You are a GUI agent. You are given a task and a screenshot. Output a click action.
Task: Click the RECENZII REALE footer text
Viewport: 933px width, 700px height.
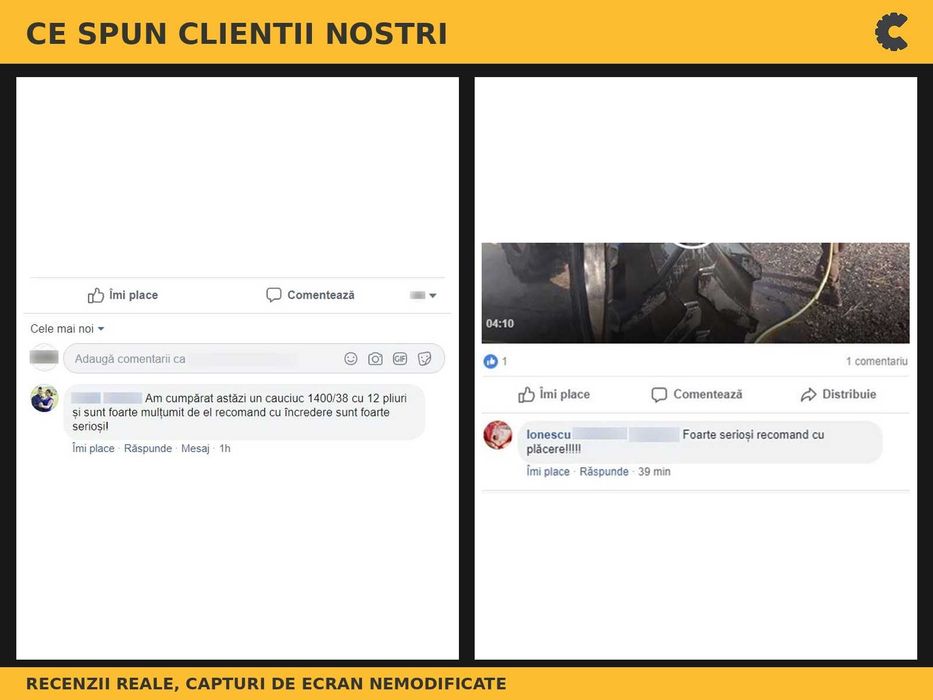pos(266,683)
